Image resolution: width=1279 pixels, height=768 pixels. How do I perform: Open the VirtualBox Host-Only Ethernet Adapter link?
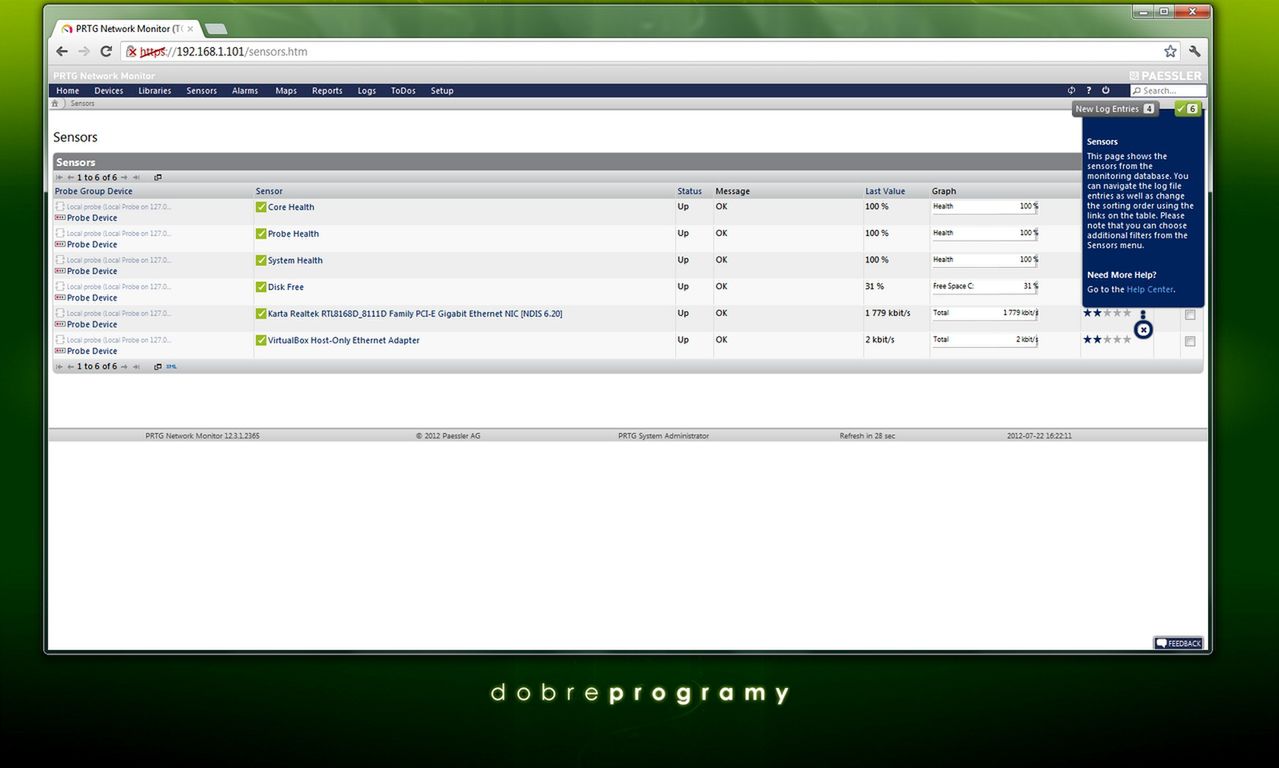(344, 340)
